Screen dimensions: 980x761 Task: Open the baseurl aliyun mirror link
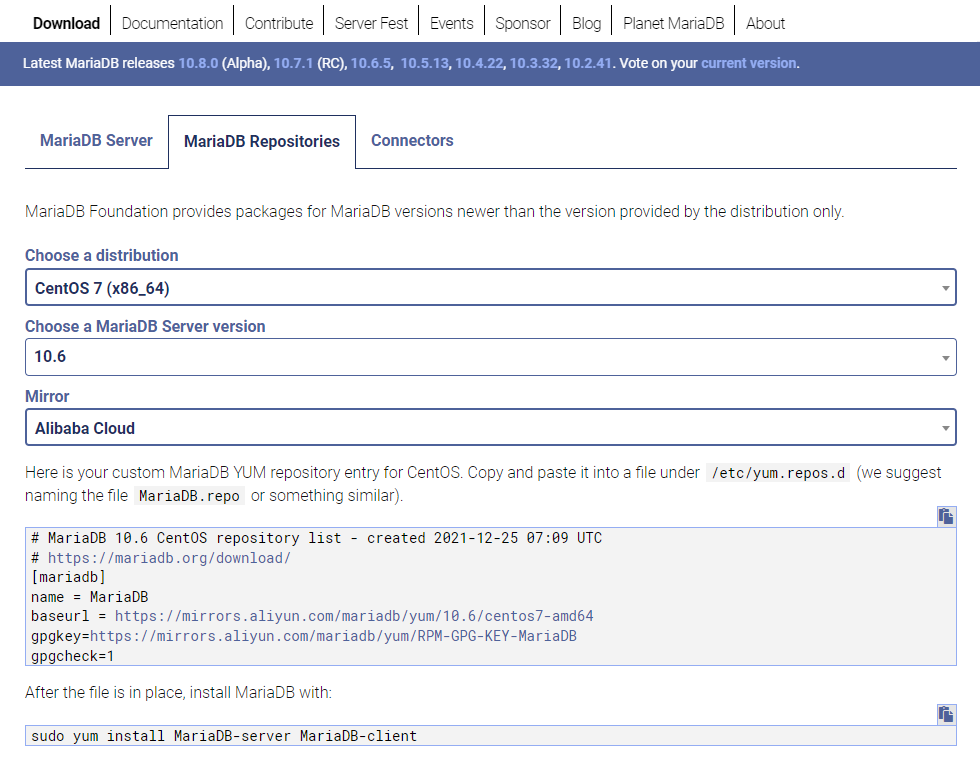tap(354, 616)
